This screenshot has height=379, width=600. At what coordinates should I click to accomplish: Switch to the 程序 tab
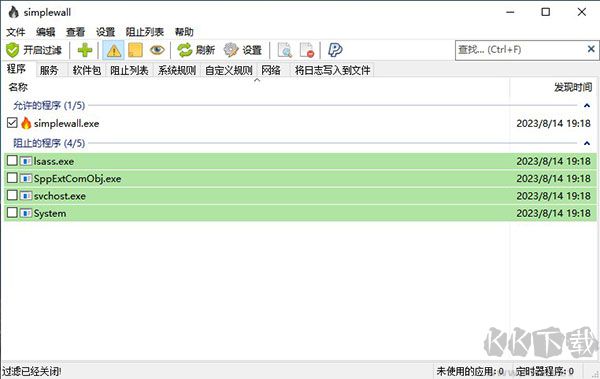[x=16, y=69]
